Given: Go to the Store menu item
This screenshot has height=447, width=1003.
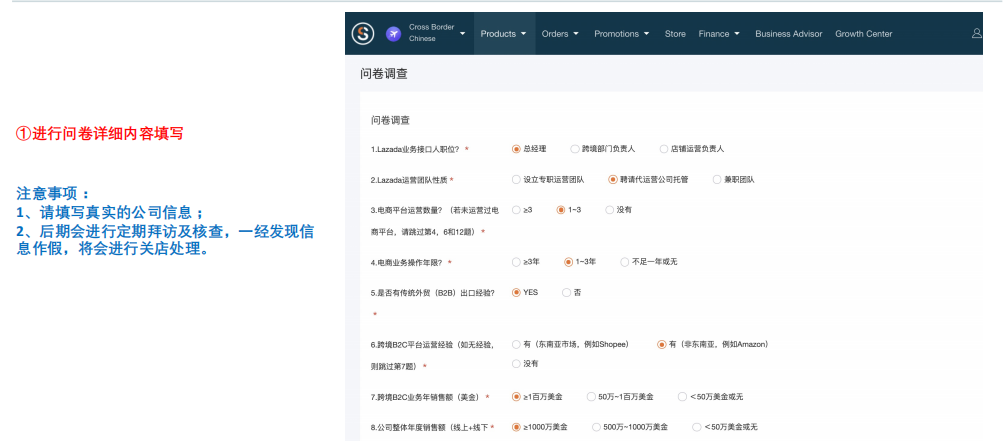Looking at the screenshot, I should [x=675, y=34].
